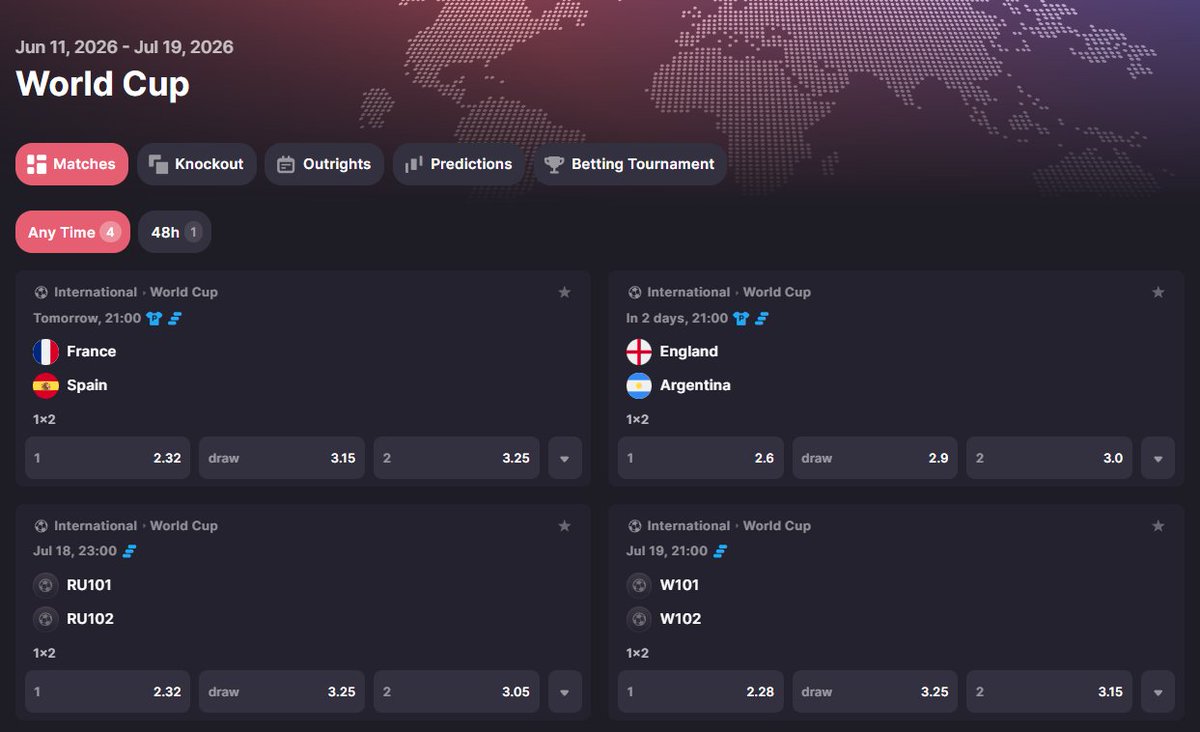Click the Jun 11, 2026 - Jul 19, 2026 date range

[x=125, y=47]
